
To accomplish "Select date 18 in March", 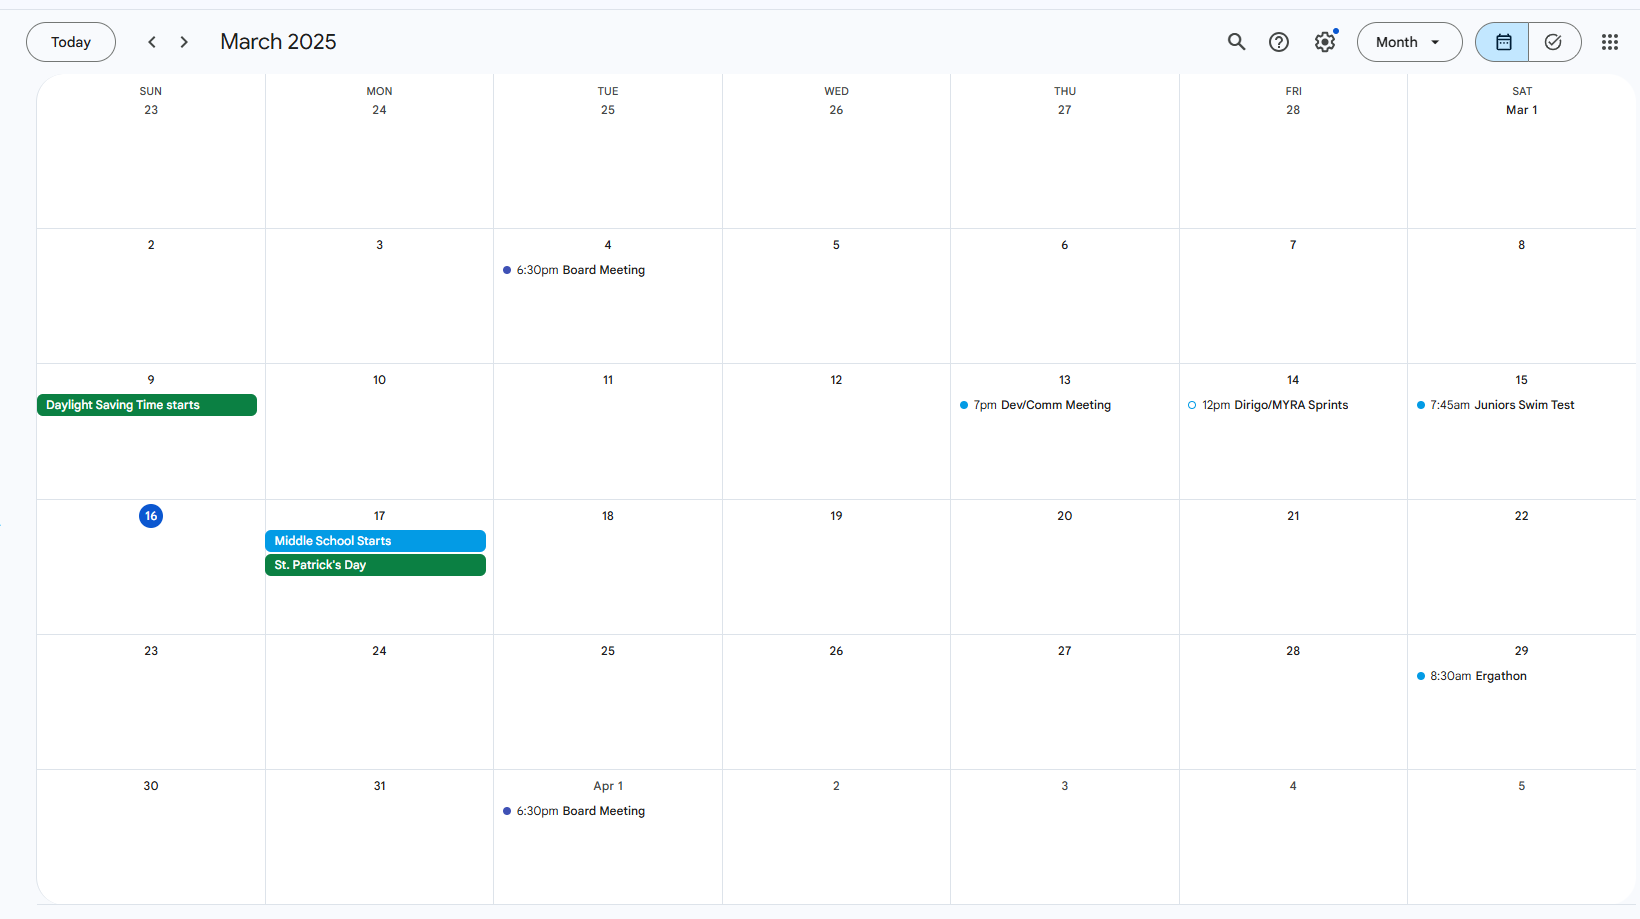I will click(x=608, y=516).
